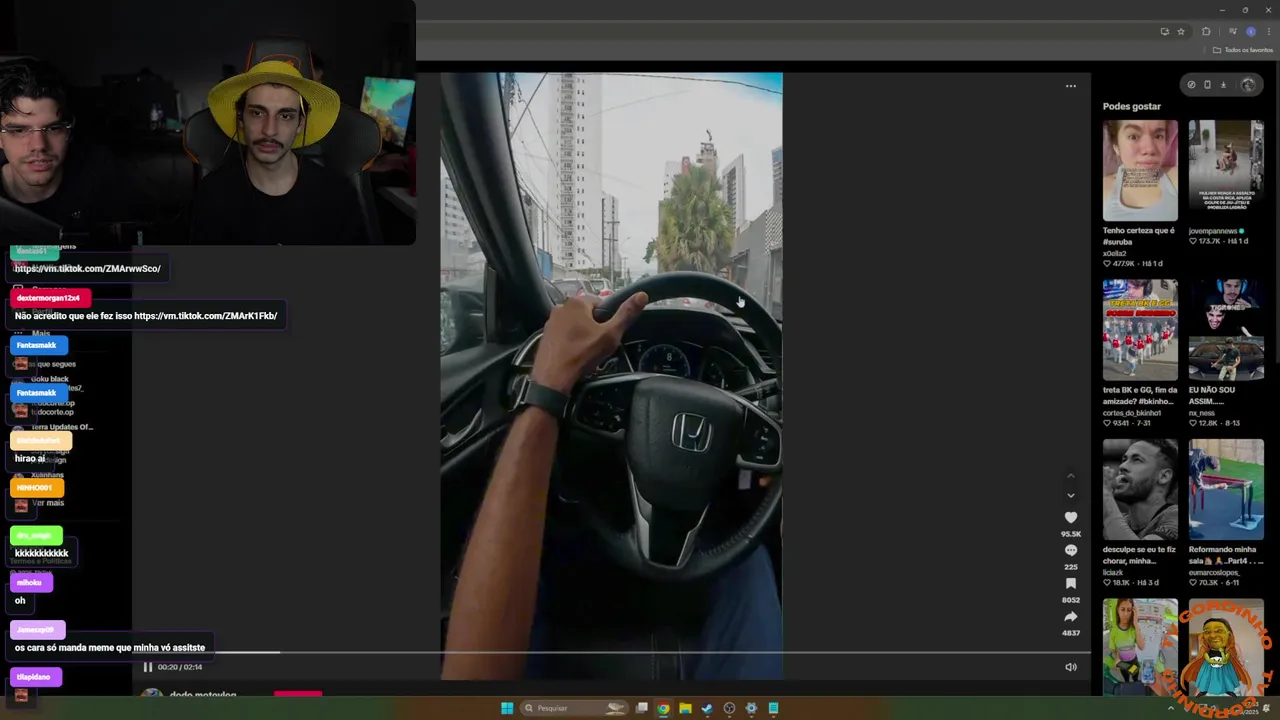Open the three-dots more options menu
The width and height of the screenshot is (1280, 720).
point(1070,86)
